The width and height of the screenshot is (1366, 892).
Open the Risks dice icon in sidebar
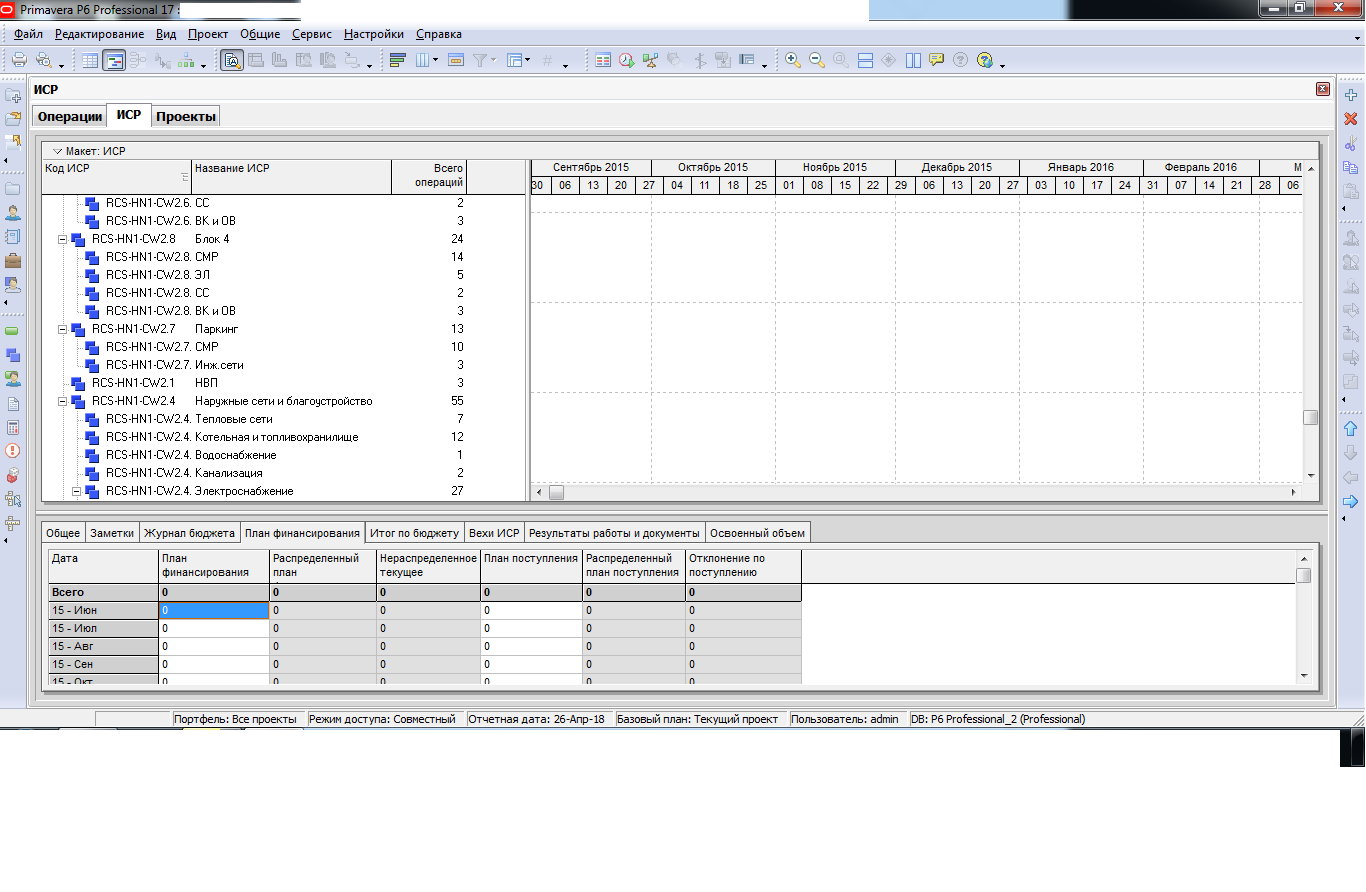[13, 475]
